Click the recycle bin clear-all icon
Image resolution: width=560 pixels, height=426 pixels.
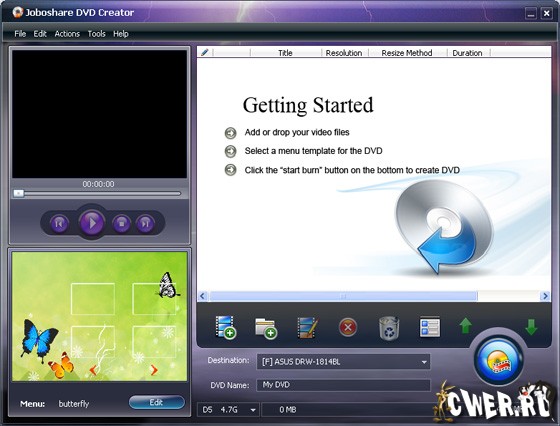(389, 327)
